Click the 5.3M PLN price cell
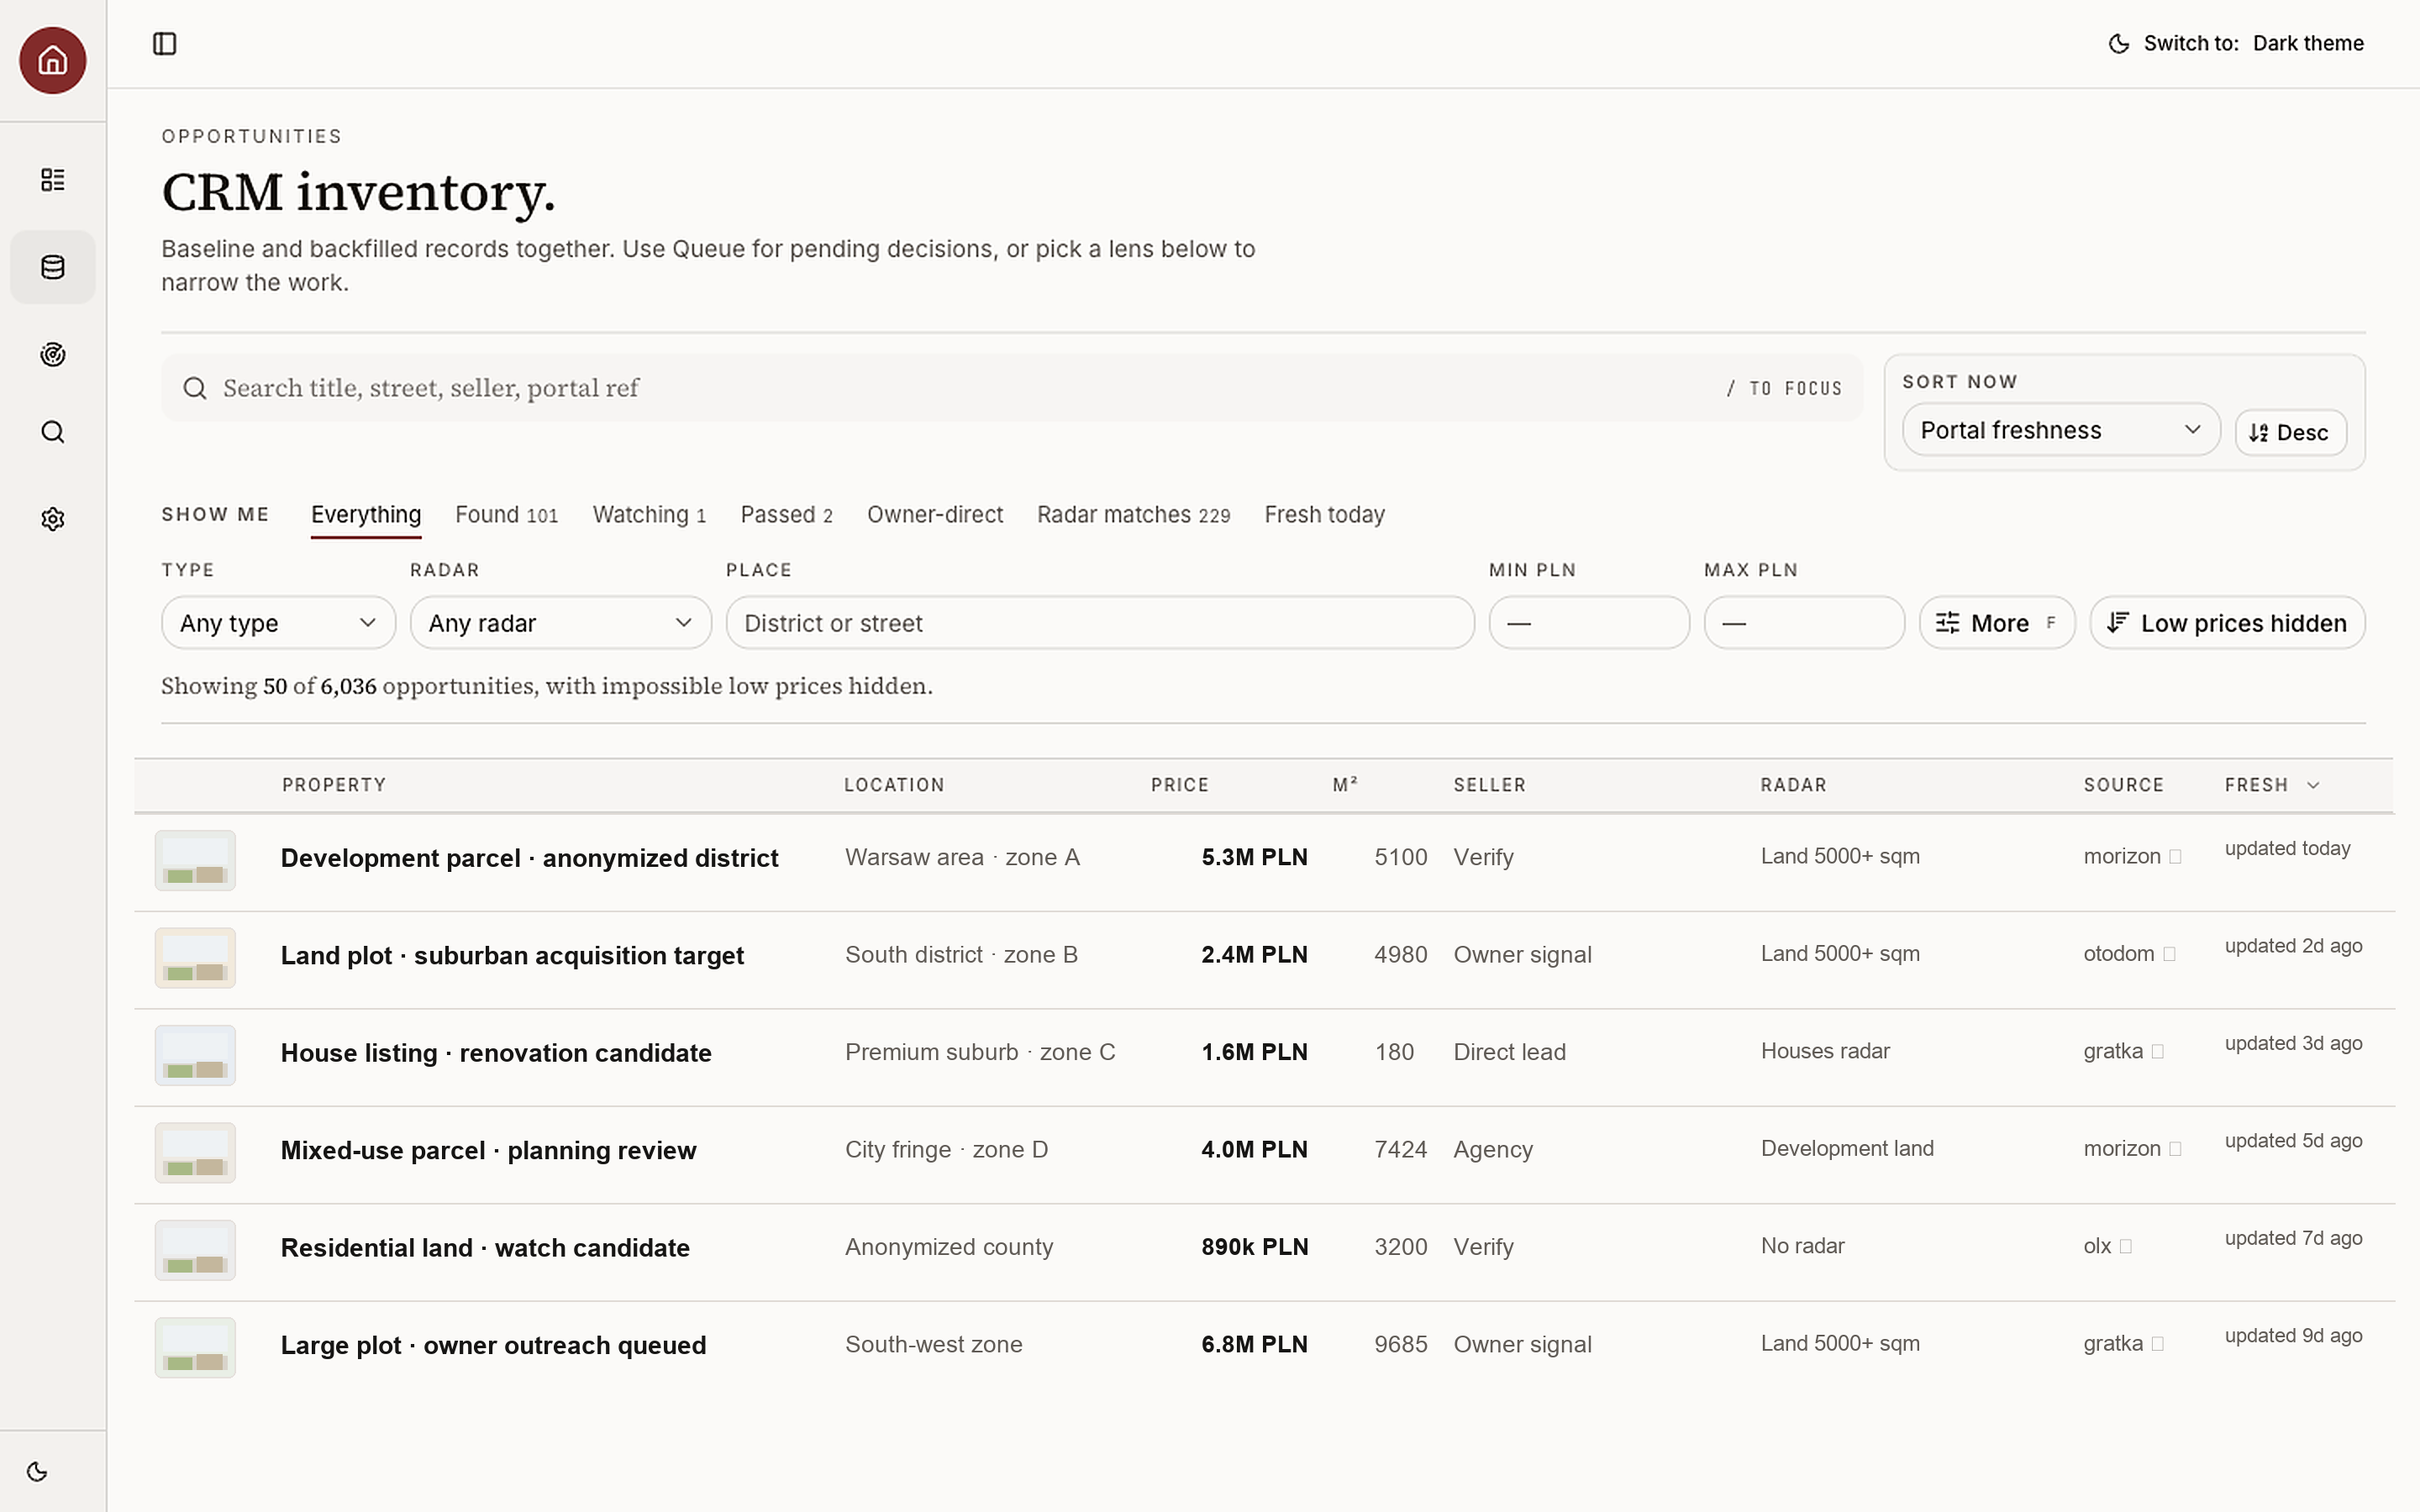 coord(1254,857)
